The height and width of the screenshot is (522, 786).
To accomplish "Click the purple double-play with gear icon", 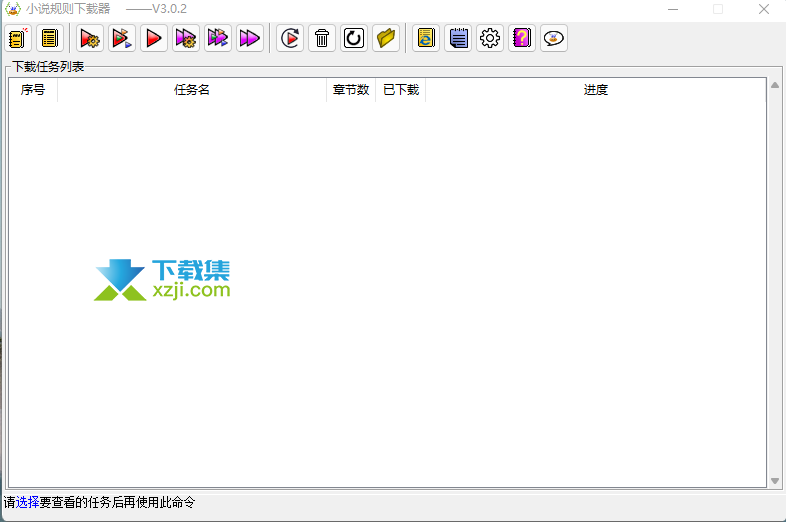I will pos(186,38).
